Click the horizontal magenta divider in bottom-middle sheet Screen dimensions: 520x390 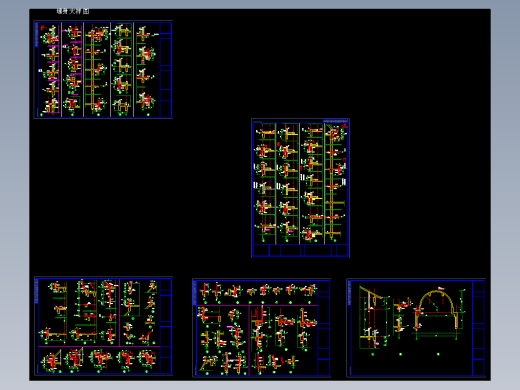(257, 305)
